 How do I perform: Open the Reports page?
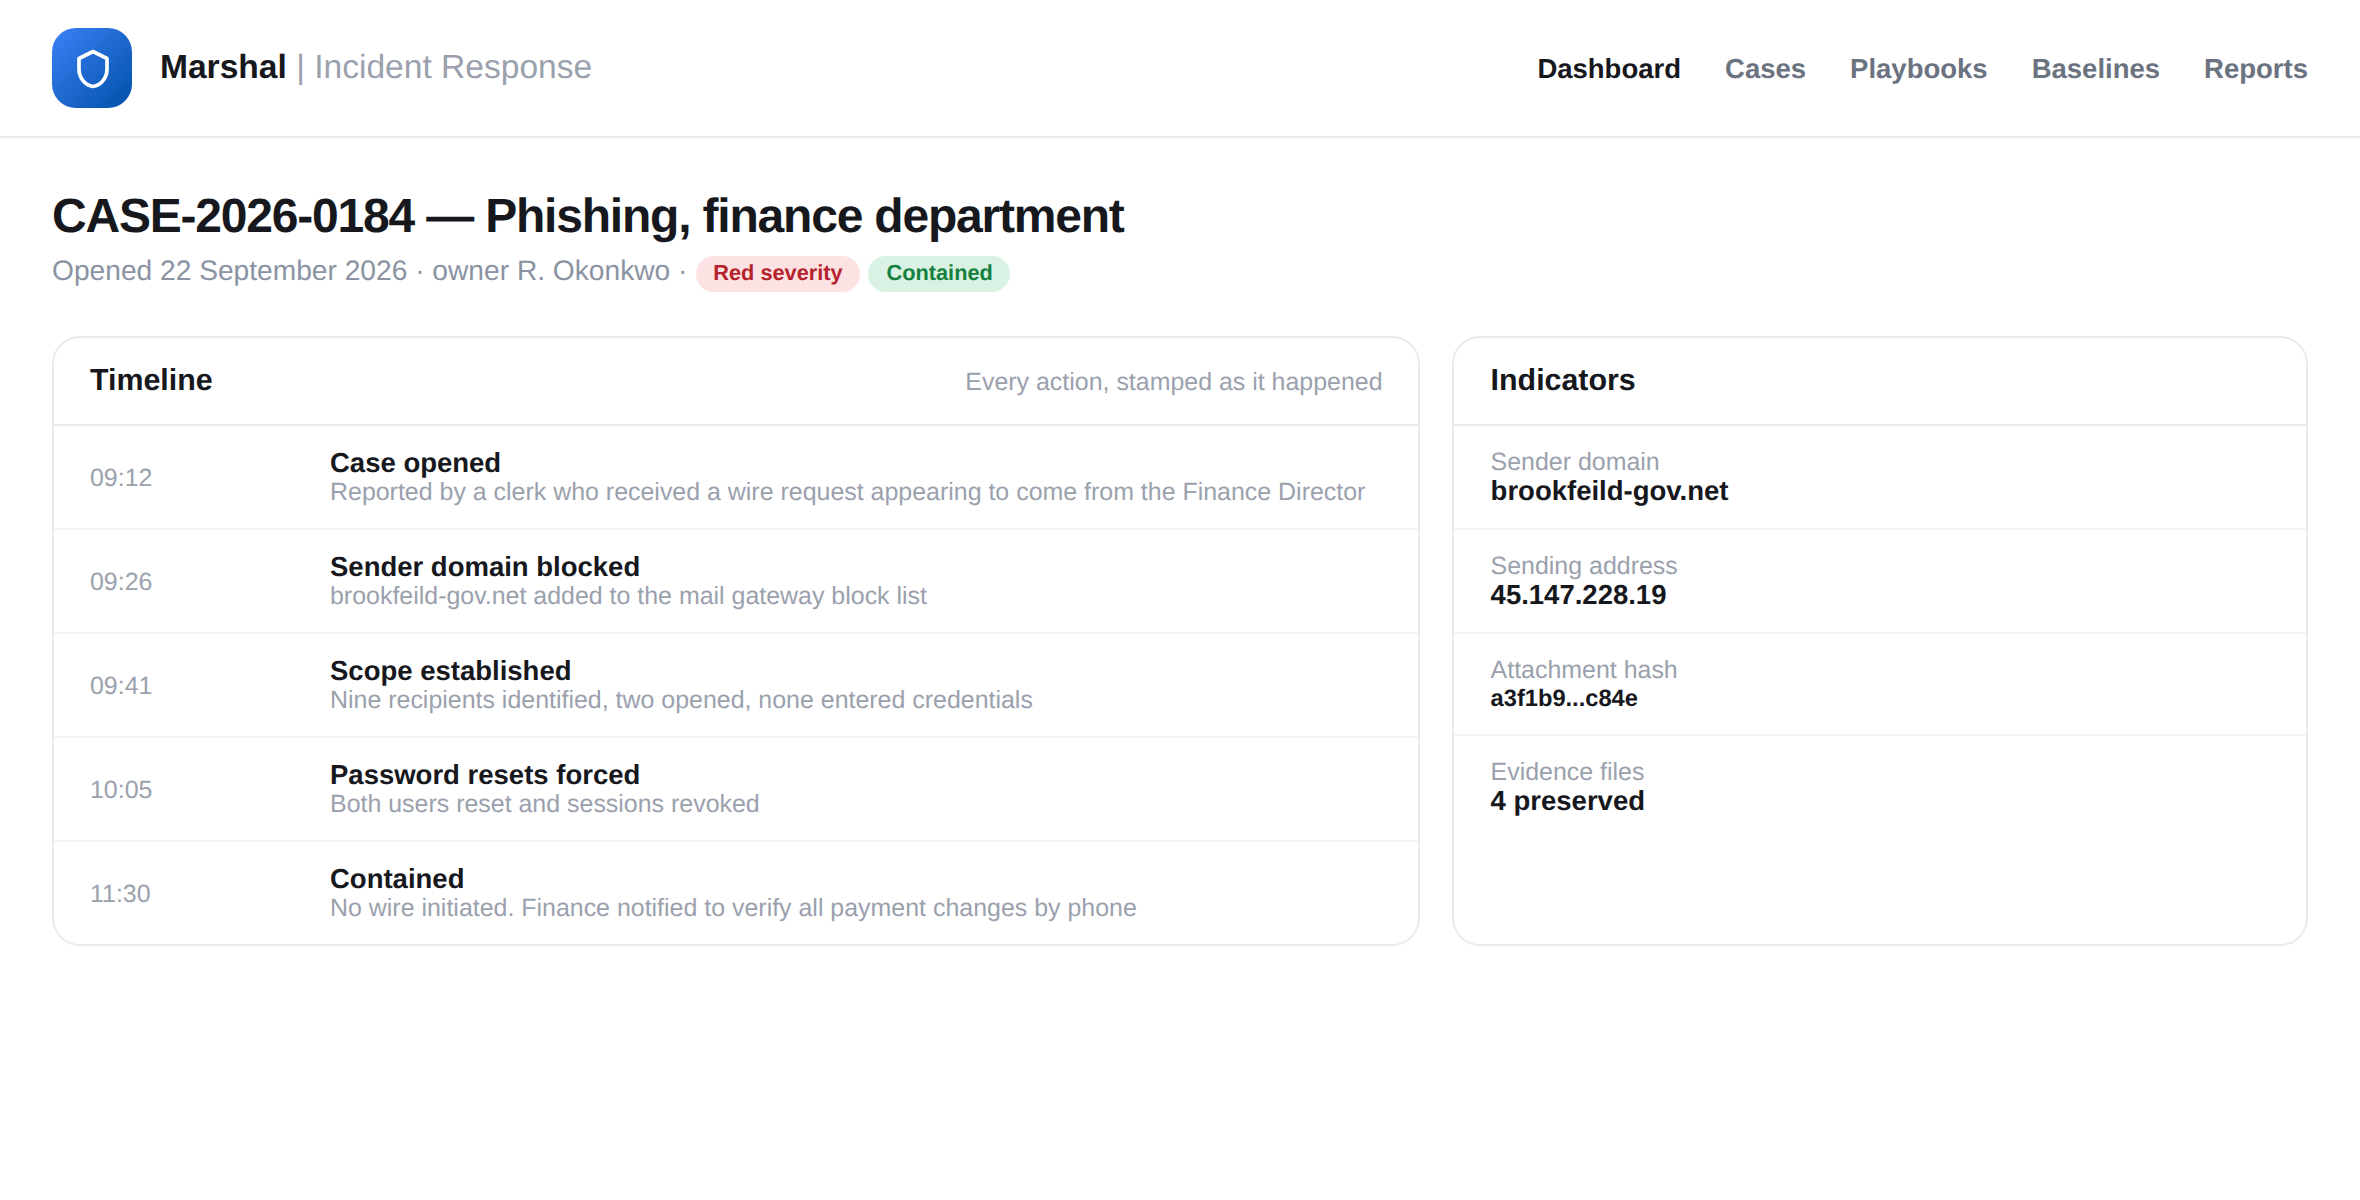[2255, 69]
